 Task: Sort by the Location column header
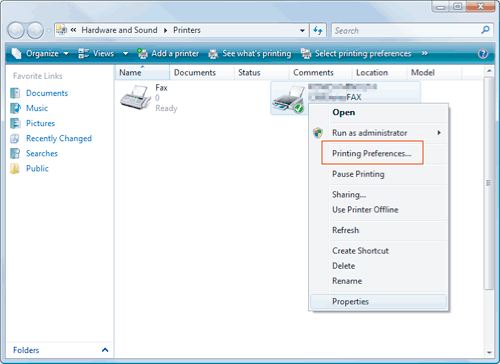380,72
